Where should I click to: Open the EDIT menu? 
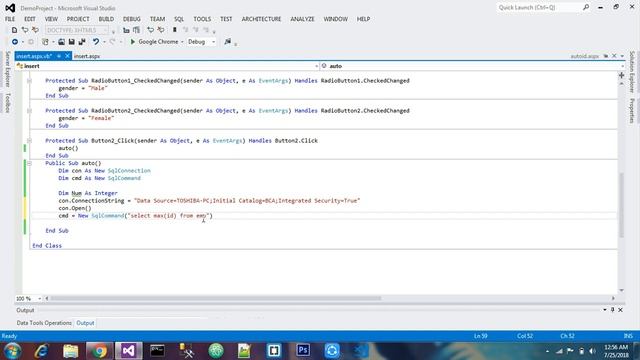(x=30, y=19)
